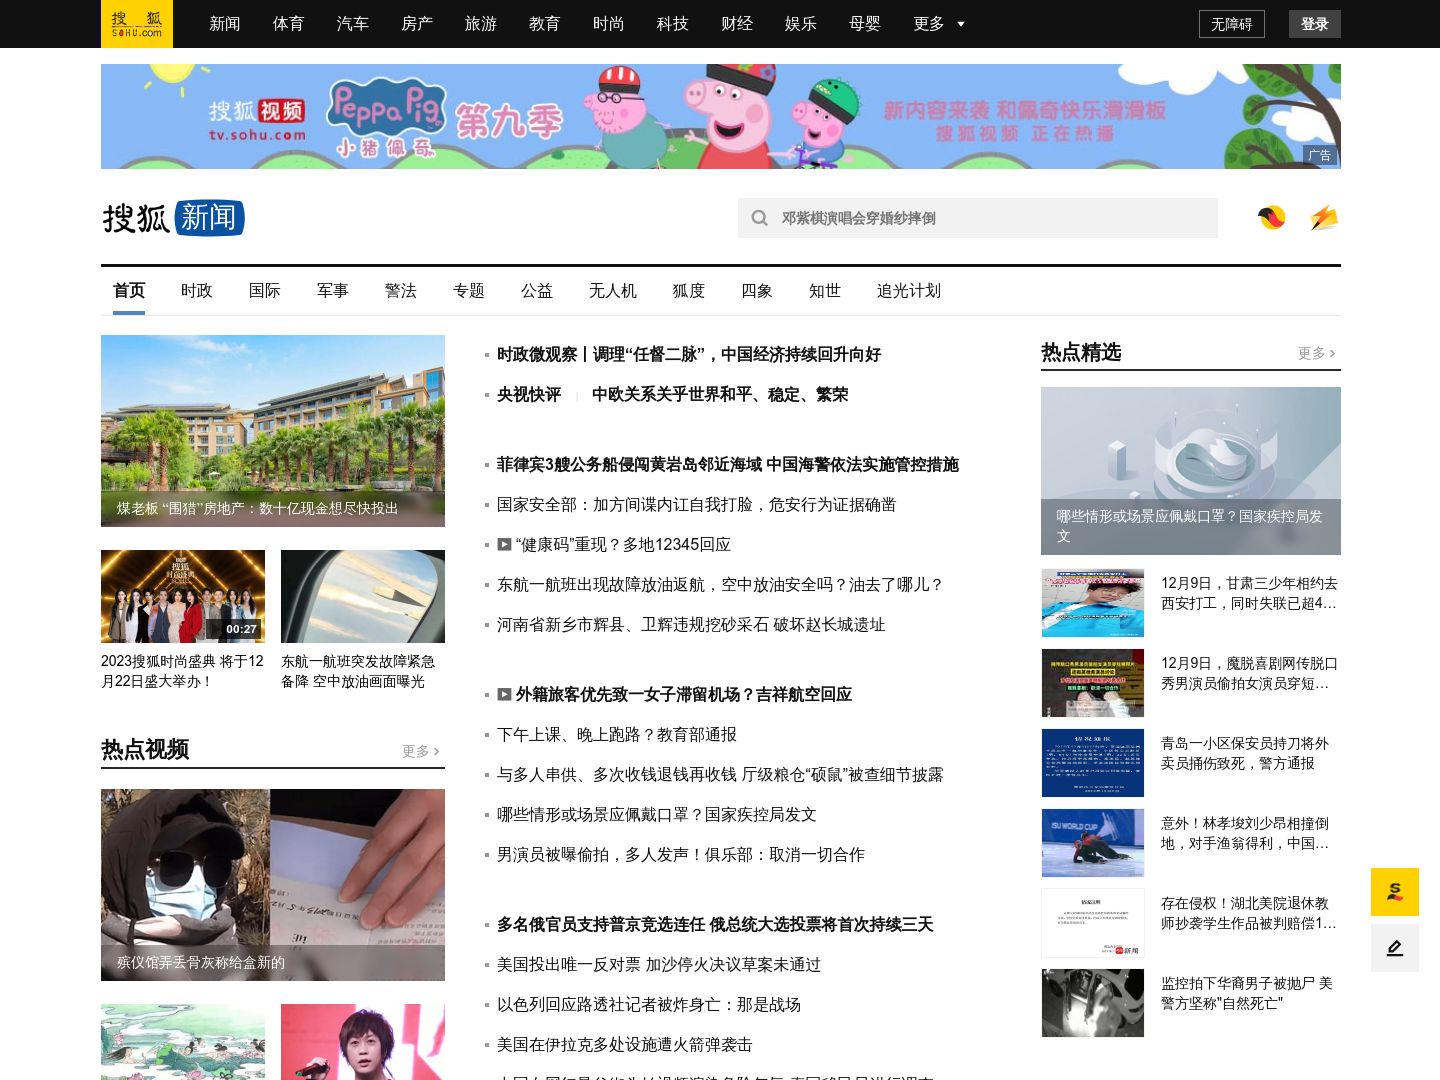Image resolution: width=1440 pixels, height=1080 pixels.
Task: Click the 搜狐新闻 logo
Action: (173, 218)
